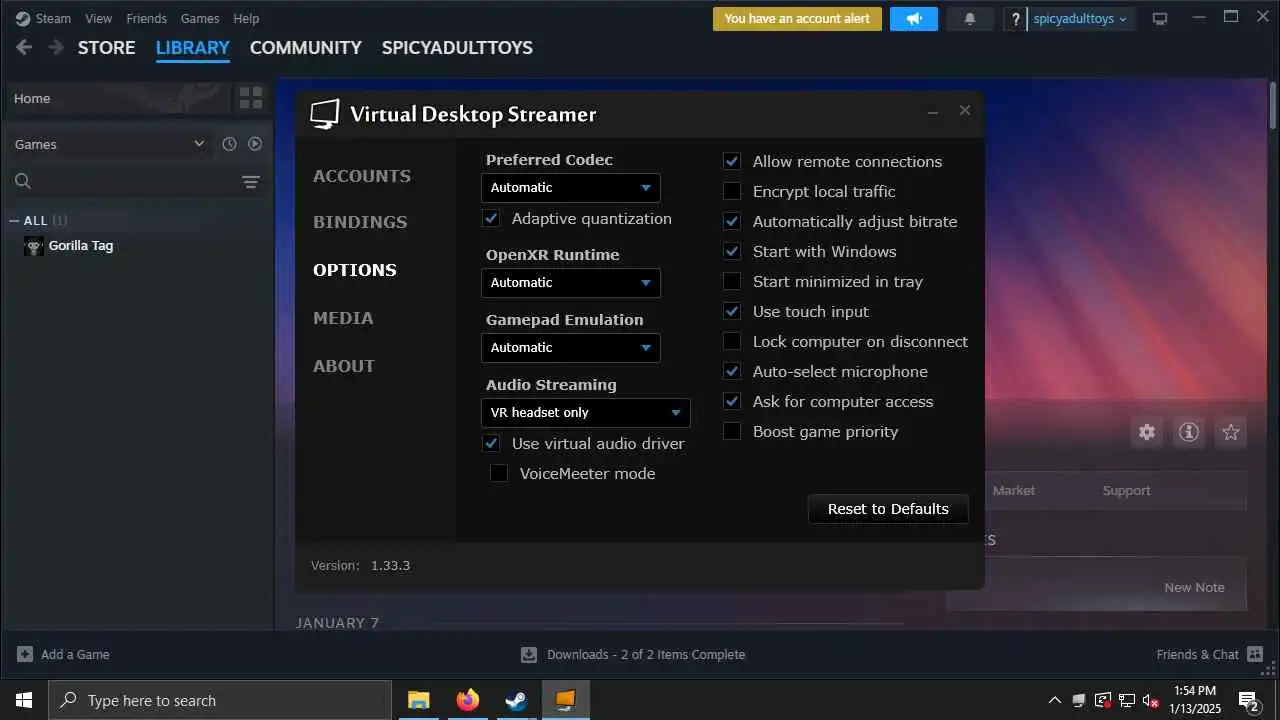
Task: Open the Windows notification center icon
Action: [1248, 700]
